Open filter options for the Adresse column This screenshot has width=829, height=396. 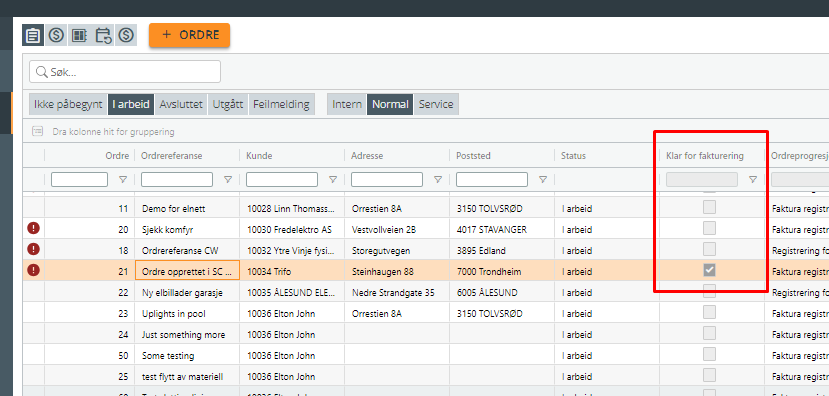click(x=438, y=180)
